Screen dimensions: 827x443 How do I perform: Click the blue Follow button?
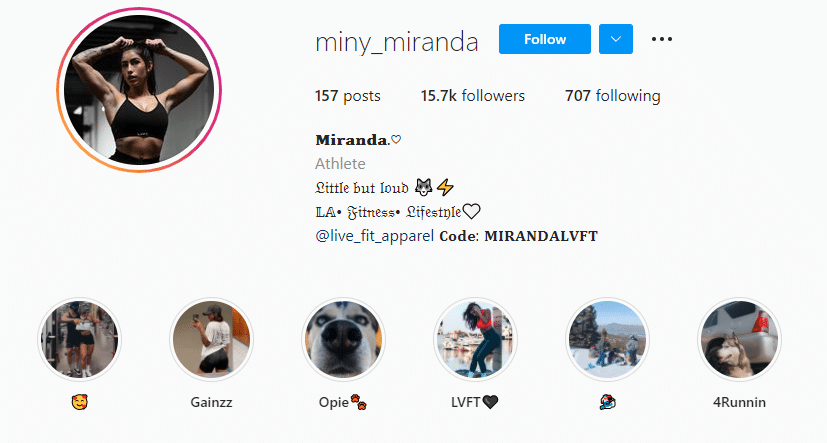tap(545, 39)
